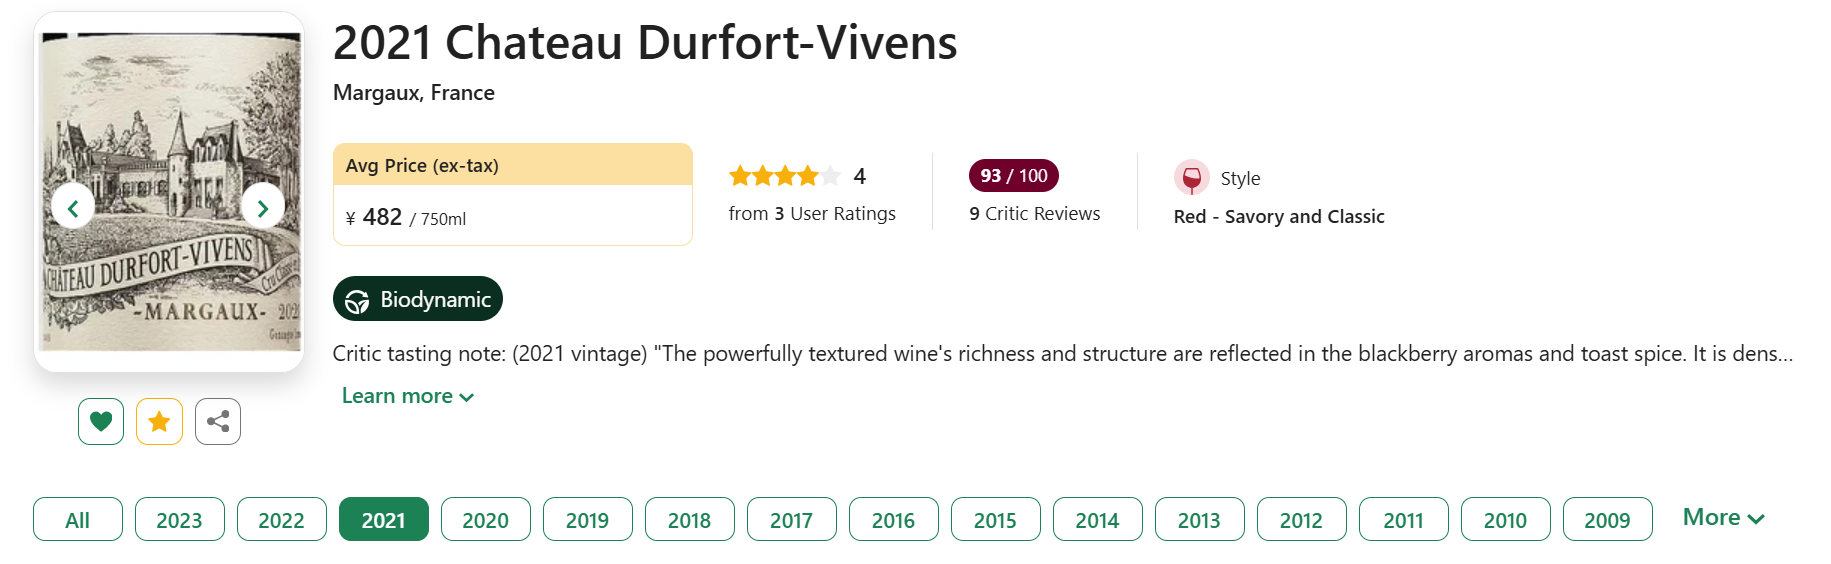This screenshot has width=1831, height=564.
Task: Click the share icon below the image
Action: 218,421
